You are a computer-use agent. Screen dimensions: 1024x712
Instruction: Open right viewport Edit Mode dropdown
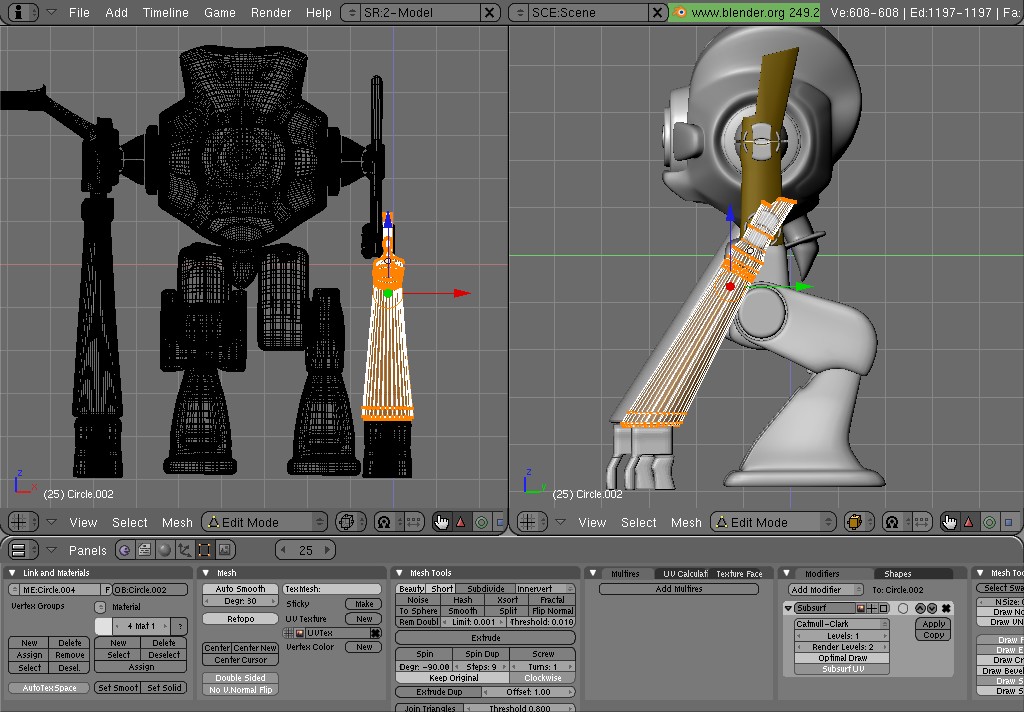[773, 522]
